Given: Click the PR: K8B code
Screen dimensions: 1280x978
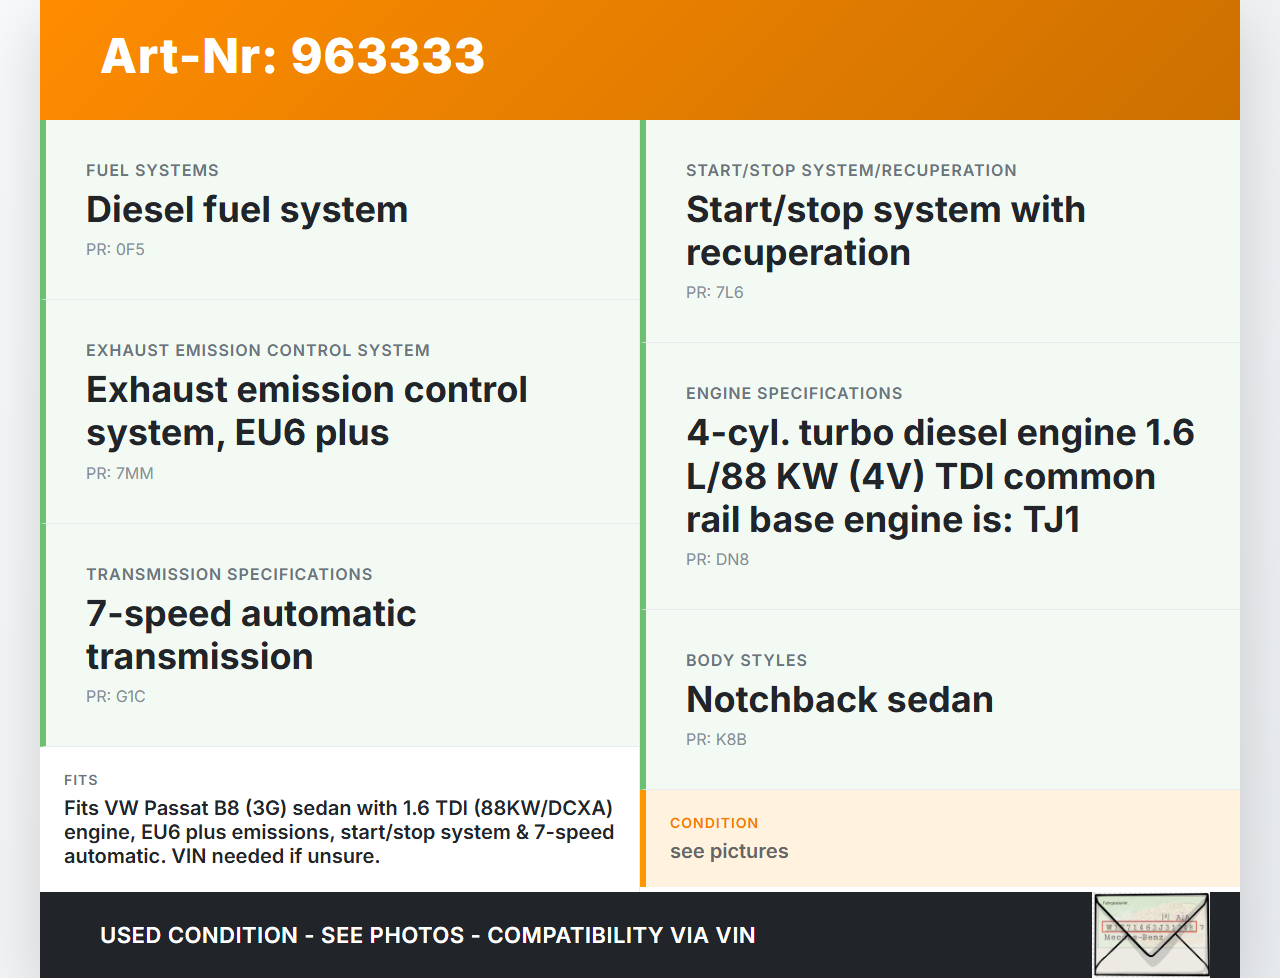Looking at the screenshot, I should click(x=716, y=740).
